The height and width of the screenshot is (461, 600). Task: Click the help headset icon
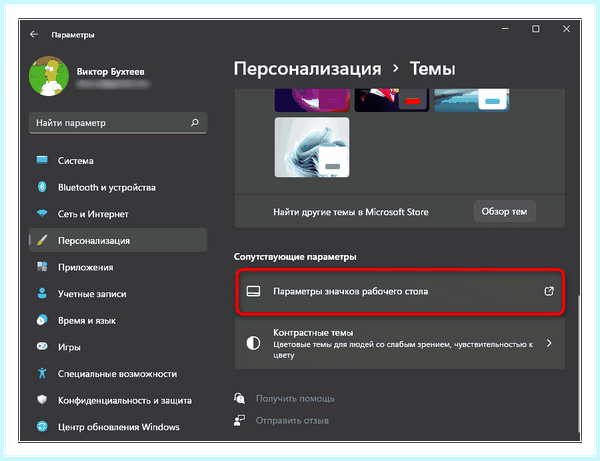(x=240, y=398)
